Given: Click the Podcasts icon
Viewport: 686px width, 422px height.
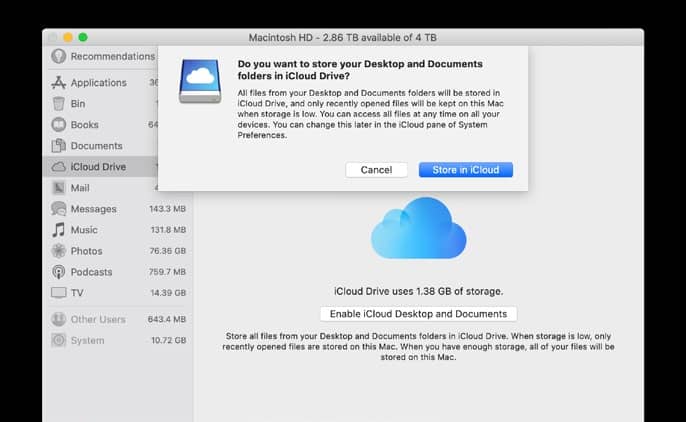Looking at the screenshot, I should (59, 272).
